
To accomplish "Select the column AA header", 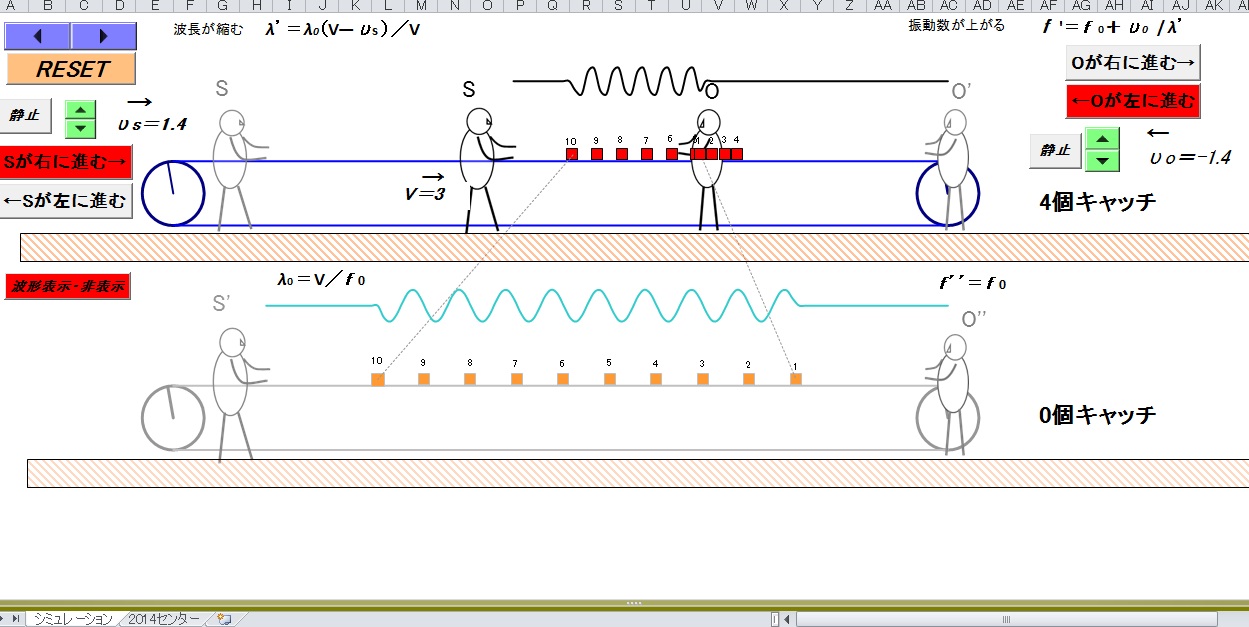I will coord(883,6).
